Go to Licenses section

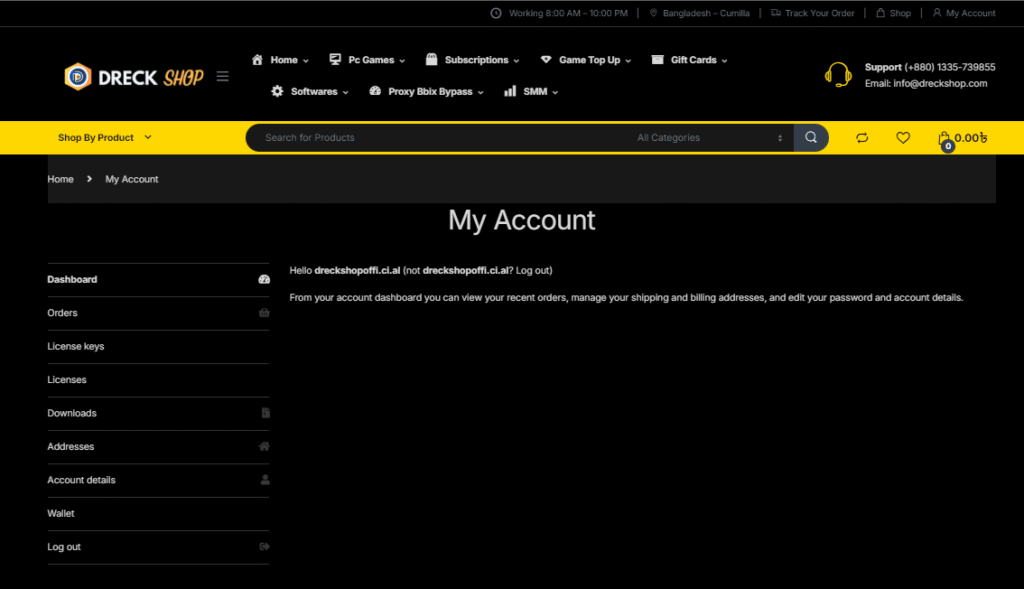pyautogui.click(x=158, y=380)
